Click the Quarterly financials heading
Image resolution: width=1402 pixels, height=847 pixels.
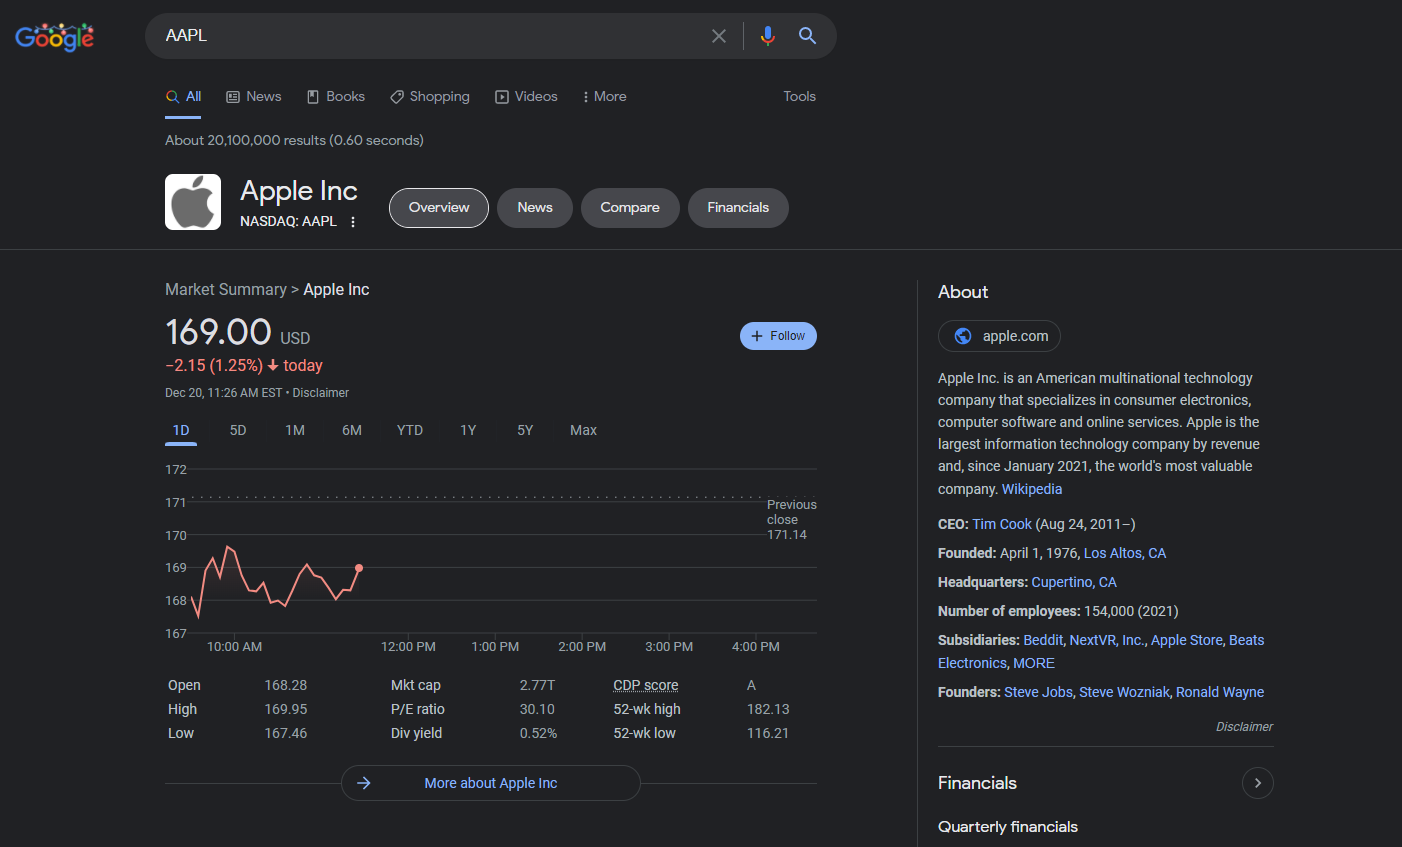coord(1008,827)
